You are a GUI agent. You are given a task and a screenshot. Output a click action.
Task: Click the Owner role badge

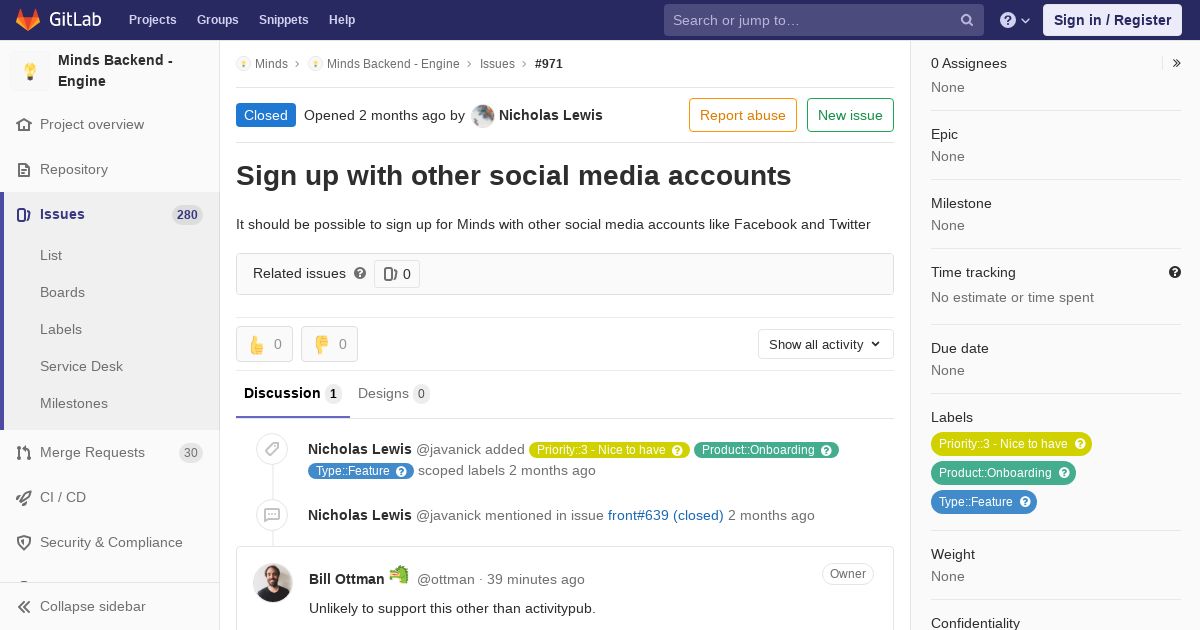(848, 574)
